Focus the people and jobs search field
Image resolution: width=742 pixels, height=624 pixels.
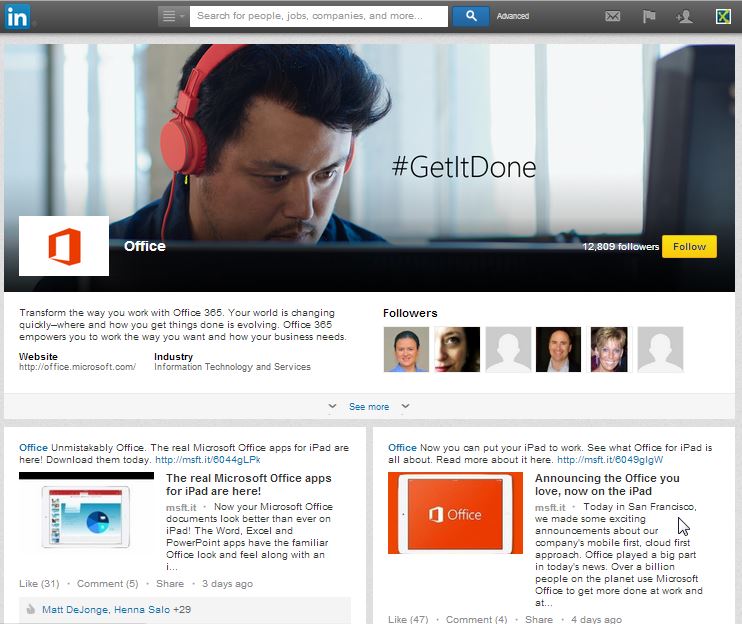point(318,16)
